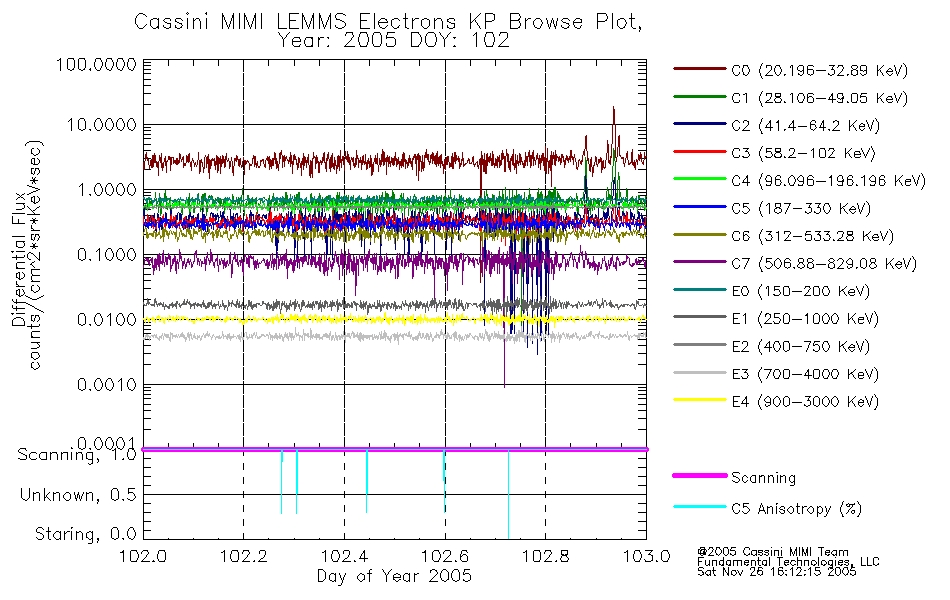Image resolution: width=950 pixels, height=600 pixels.
Task: Click the C4 bright green legend line
Action: 700,179
